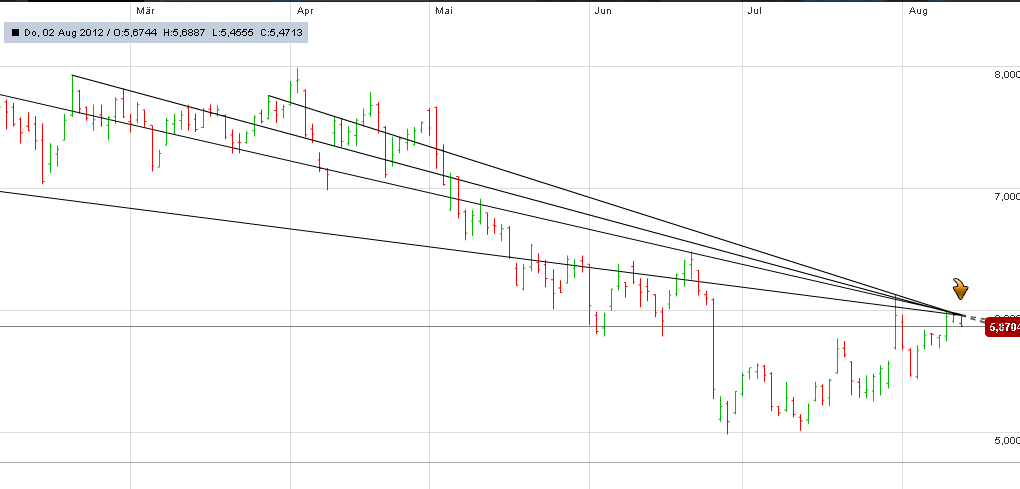The height and width of the screenshot is (489, 1020).
Task: Select the Mai label on time axis
Action: coord(446,10)
